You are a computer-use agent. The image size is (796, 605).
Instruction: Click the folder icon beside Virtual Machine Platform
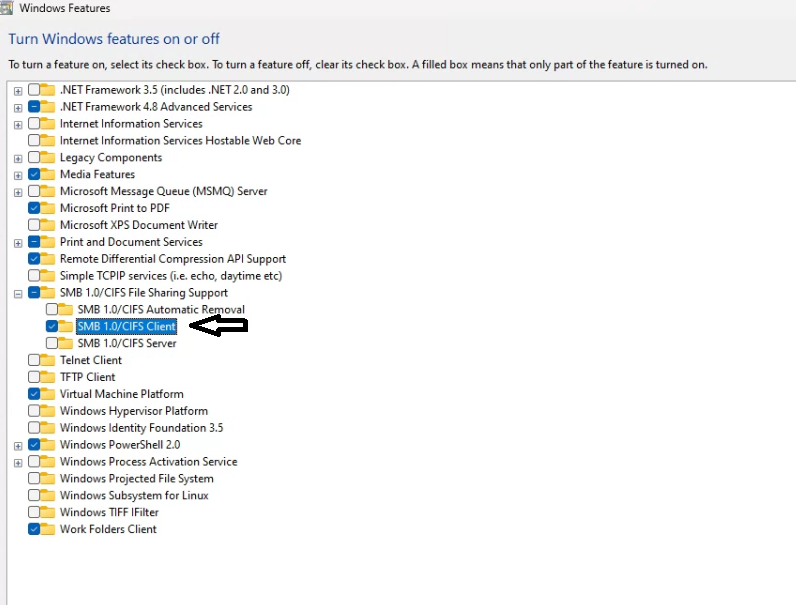pyautogui.click(x=48, y=394)
